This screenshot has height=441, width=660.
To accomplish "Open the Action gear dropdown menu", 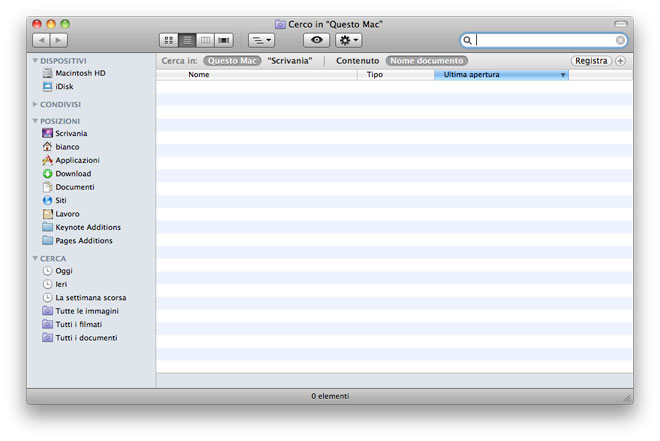I will 349,40.
